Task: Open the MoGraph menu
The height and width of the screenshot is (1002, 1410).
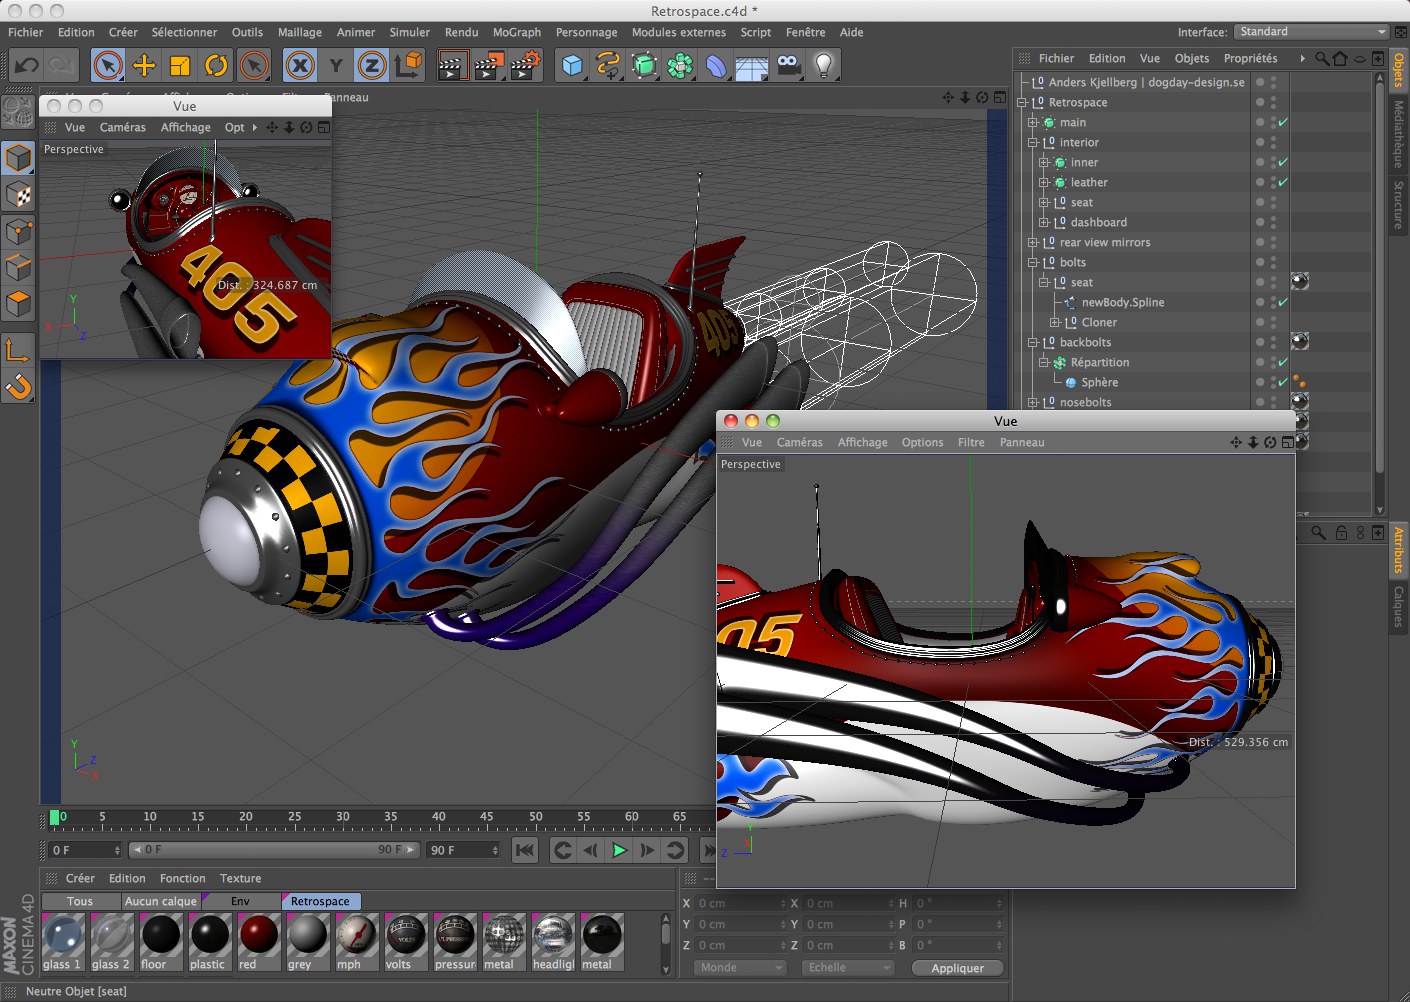Action: pyautogui.click(x=516, y=32)
